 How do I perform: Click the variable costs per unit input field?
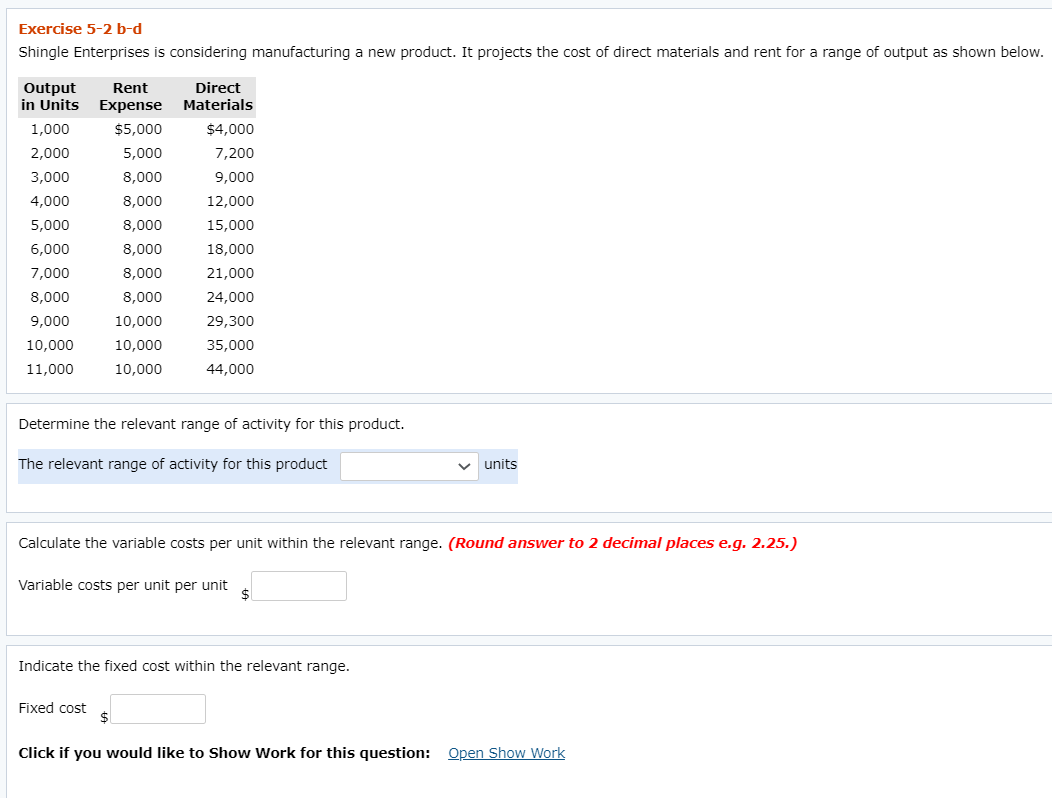(299, 586)
